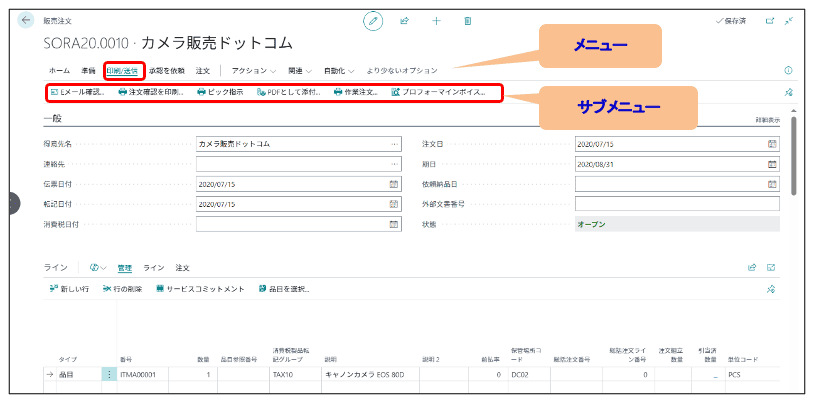Select the 印刷/送信 menu tab

(x=122, y=71)
